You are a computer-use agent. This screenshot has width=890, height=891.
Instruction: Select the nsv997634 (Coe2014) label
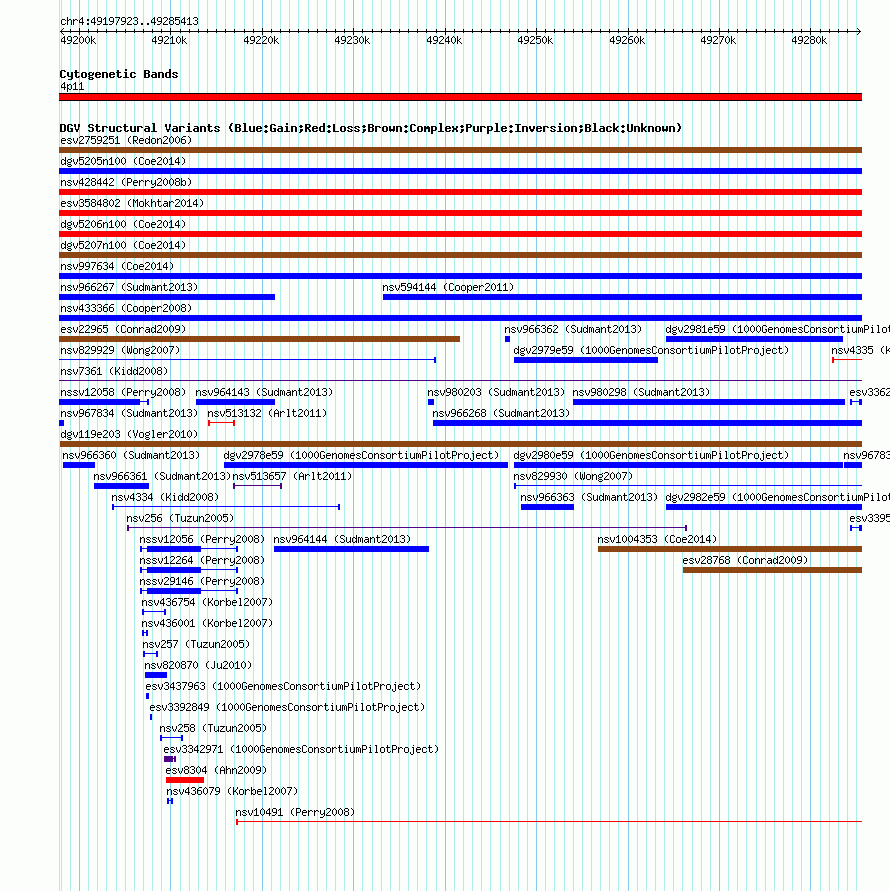[117, 266]
